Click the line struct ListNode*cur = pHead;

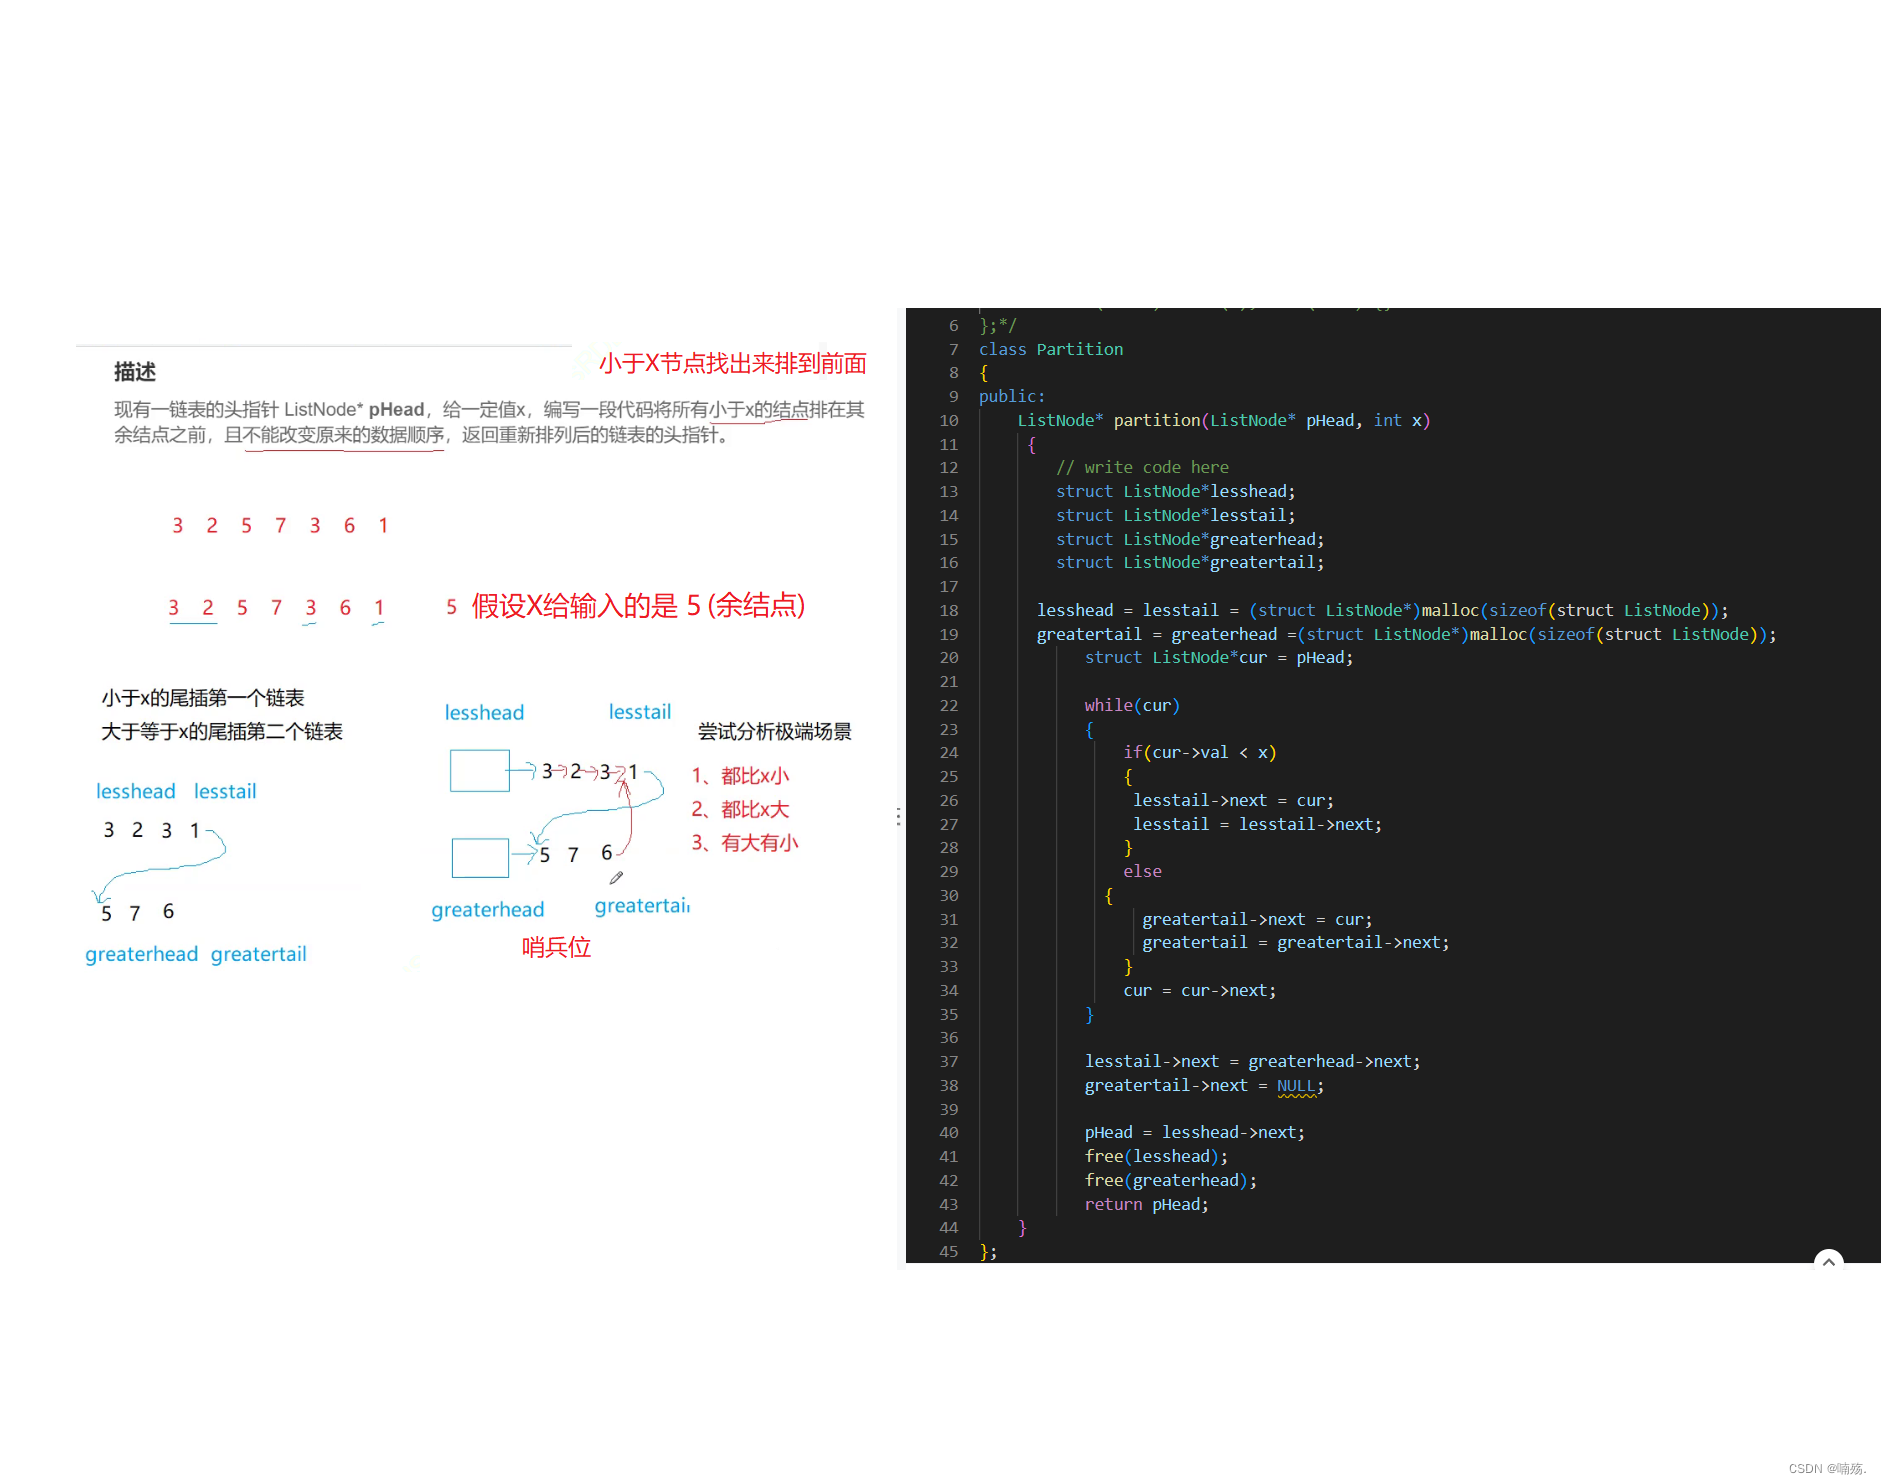[1219, 657]
